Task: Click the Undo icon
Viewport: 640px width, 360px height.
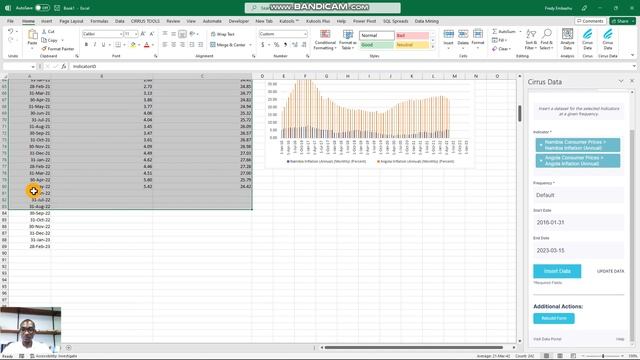Action: coord(11,31)
